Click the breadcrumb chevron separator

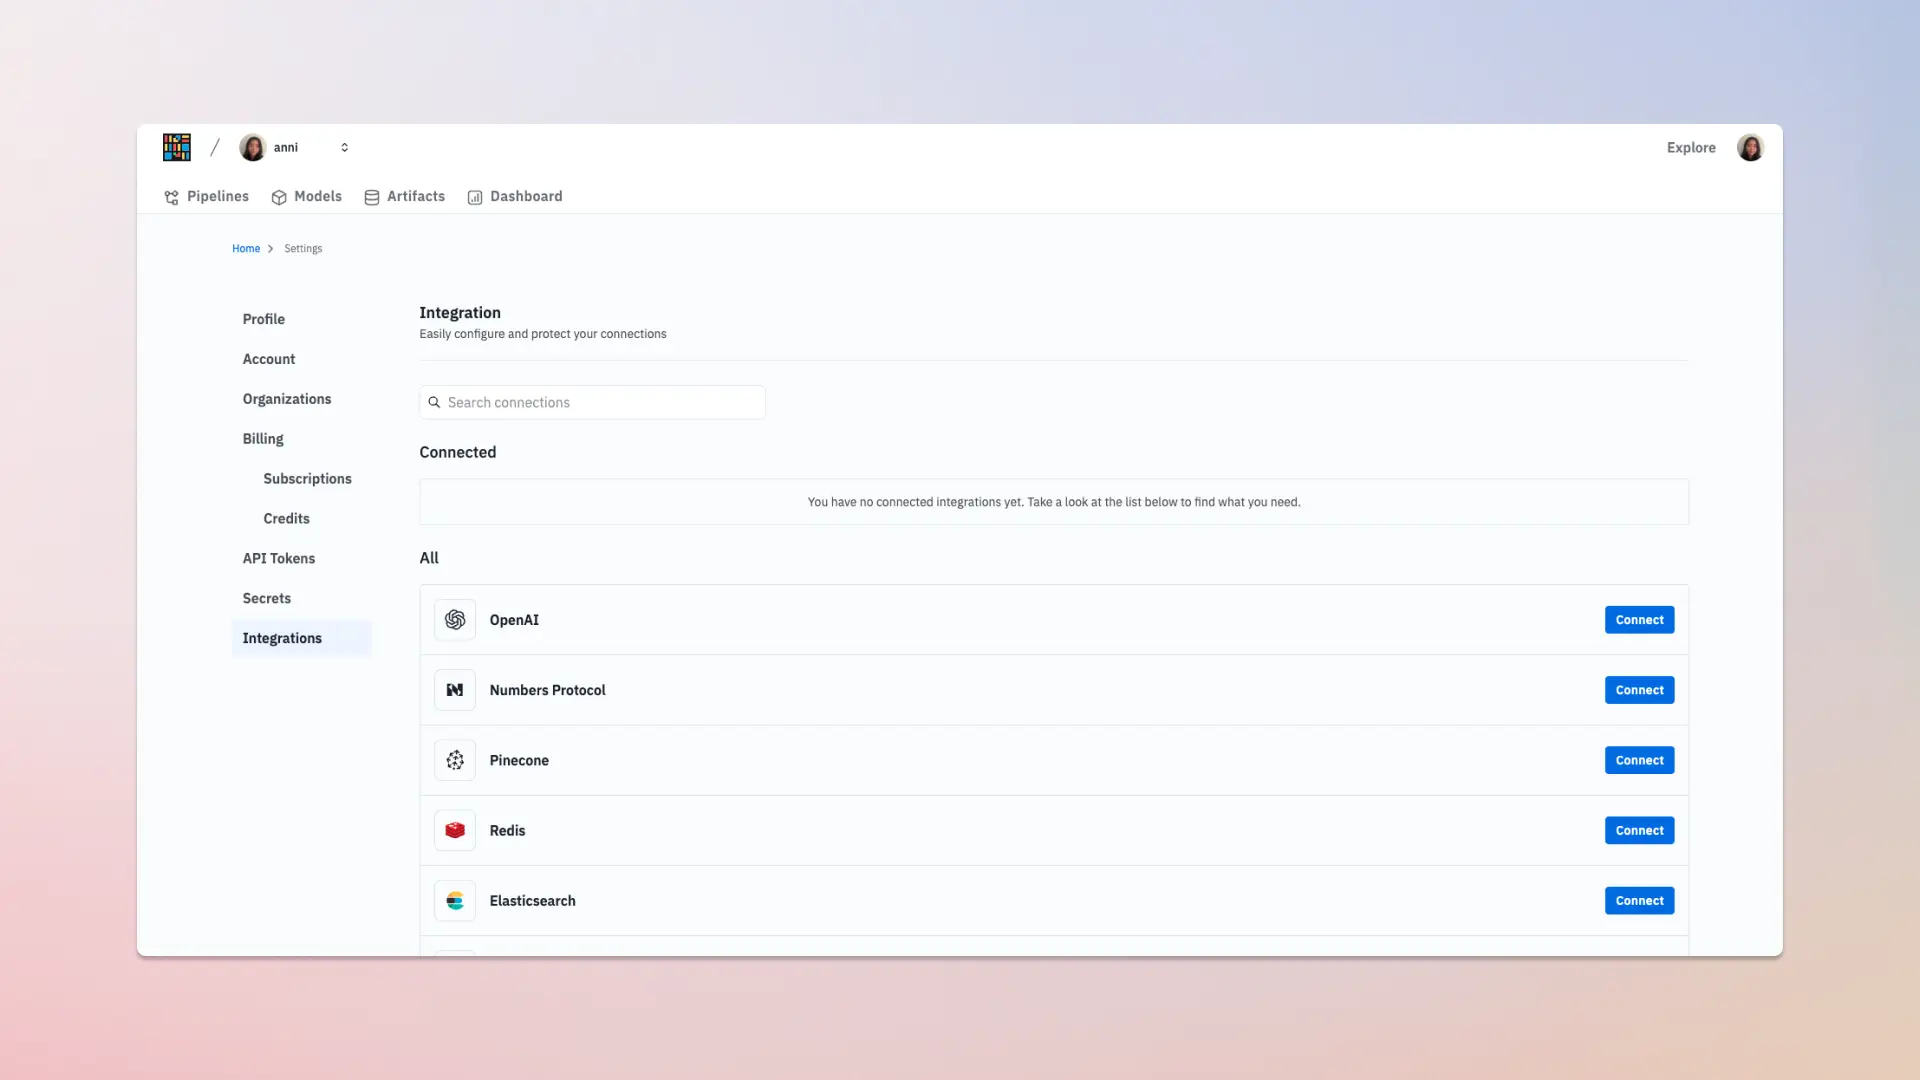pos(270,249)
